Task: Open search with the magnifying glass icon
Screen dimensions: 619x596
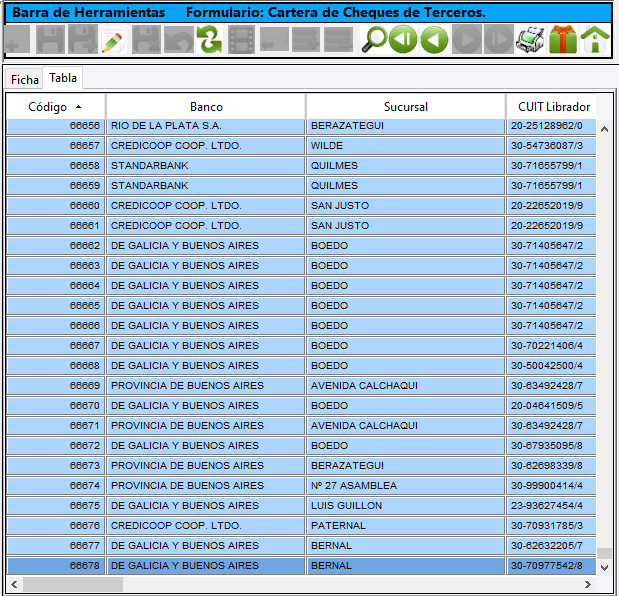Action: tap(374, 39)
